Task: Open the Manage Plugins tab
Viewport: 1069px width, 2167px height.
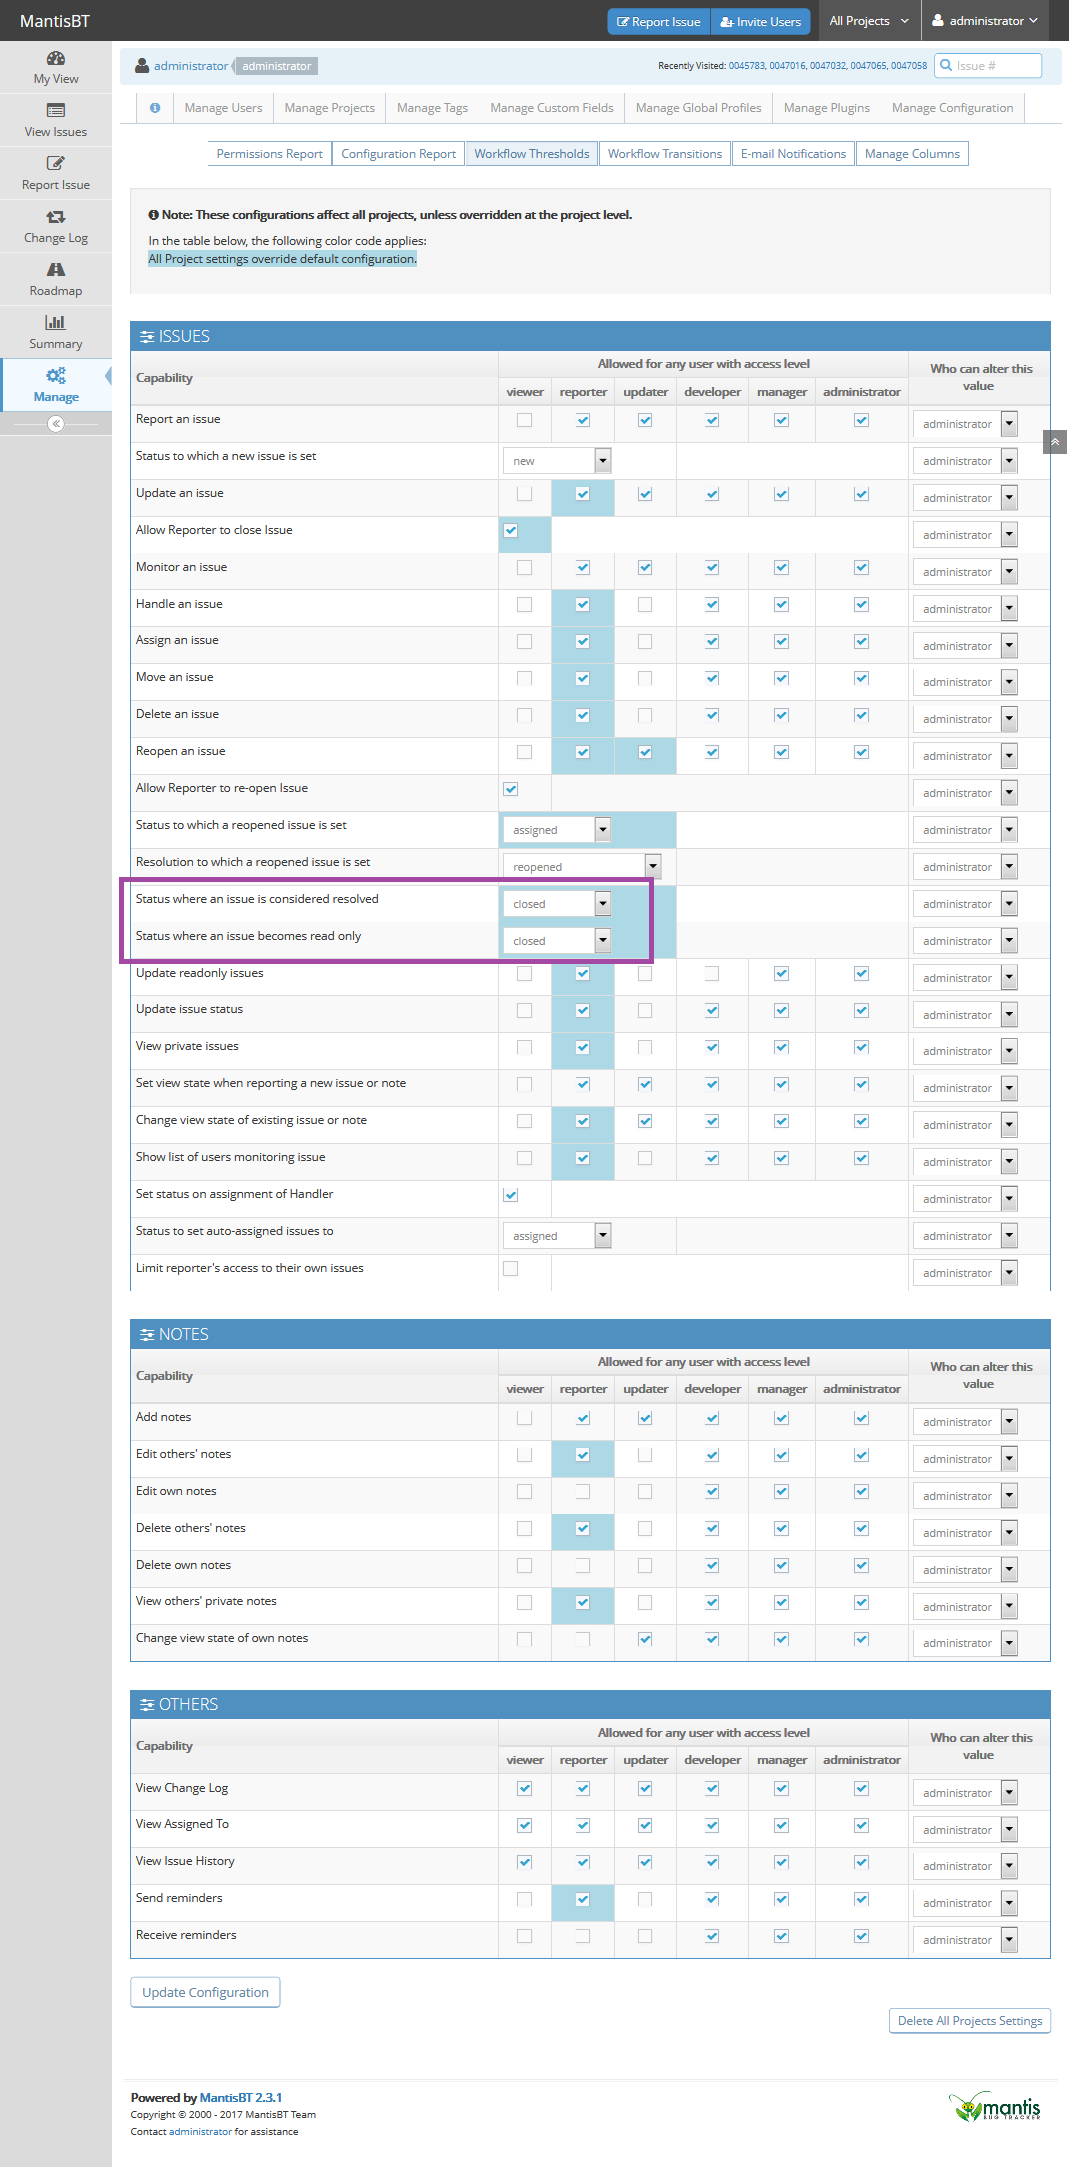Action: (x=826, y=108)
